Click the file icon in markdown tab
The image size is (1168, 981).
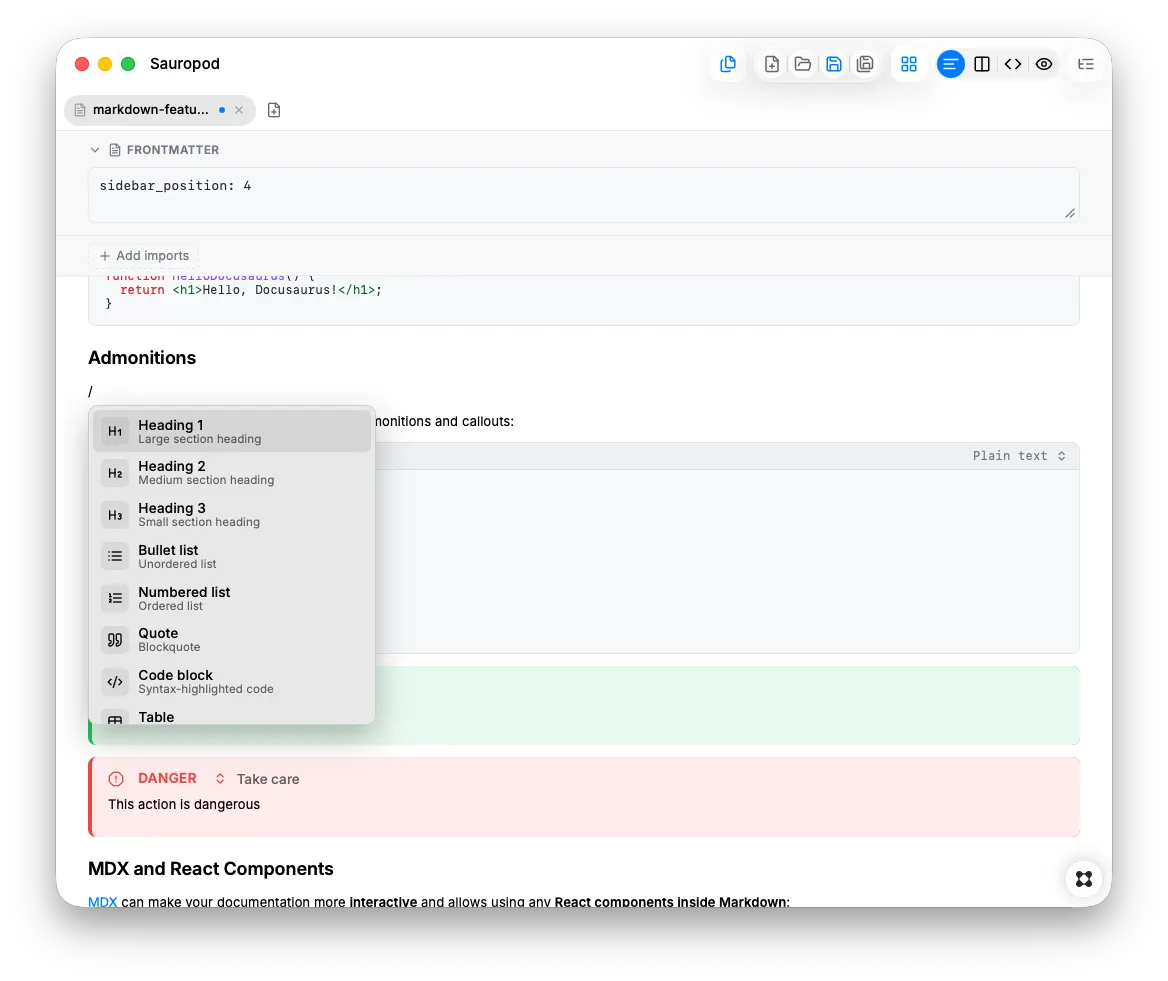coord(80,109)
